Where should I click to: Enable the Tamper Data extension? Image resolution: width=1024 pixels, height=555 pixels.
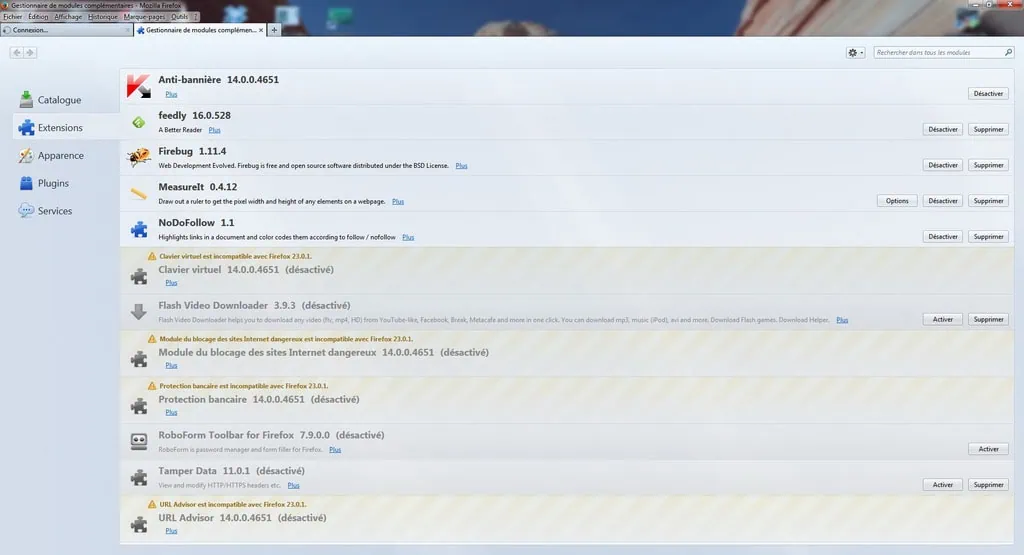click(x=942, y=485)
